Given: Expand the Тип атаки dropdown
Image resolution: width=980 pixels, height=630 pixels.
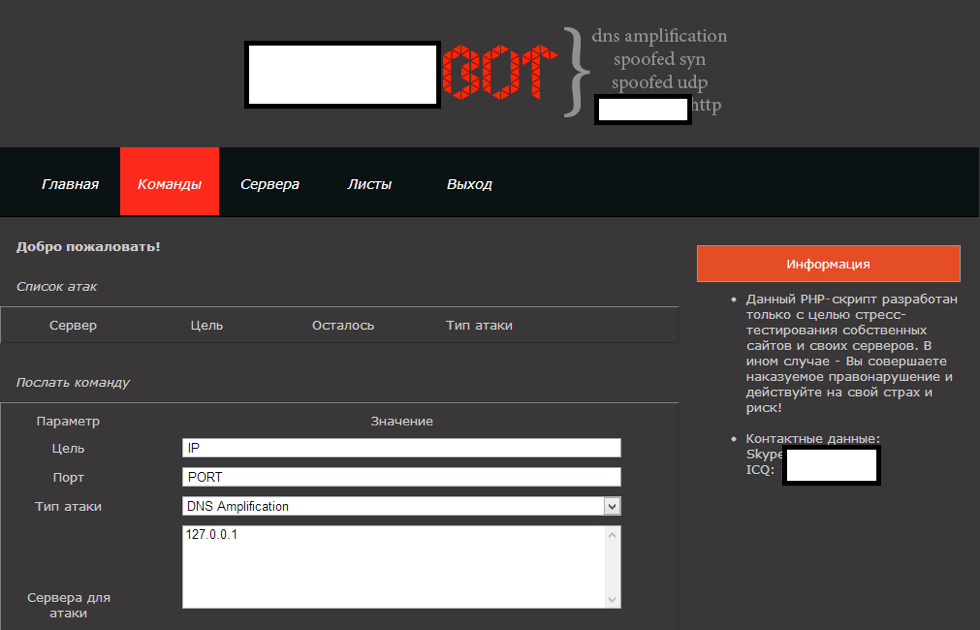Looking at the screenshot, I should pyautogui.click(x=401, y=506).
